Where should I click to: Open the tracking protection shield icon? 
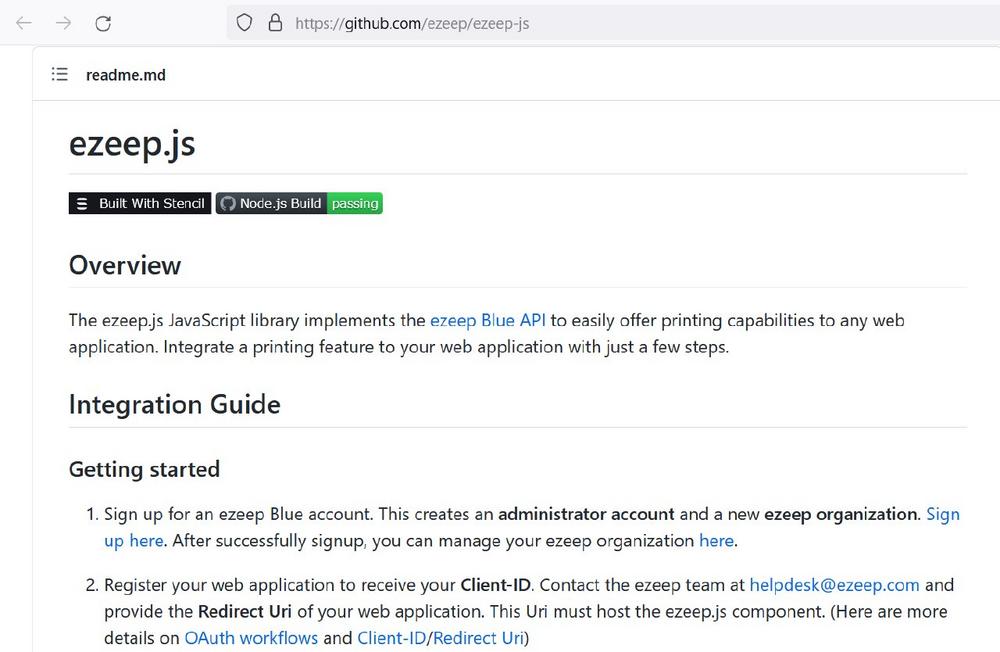tap(244, 23)
